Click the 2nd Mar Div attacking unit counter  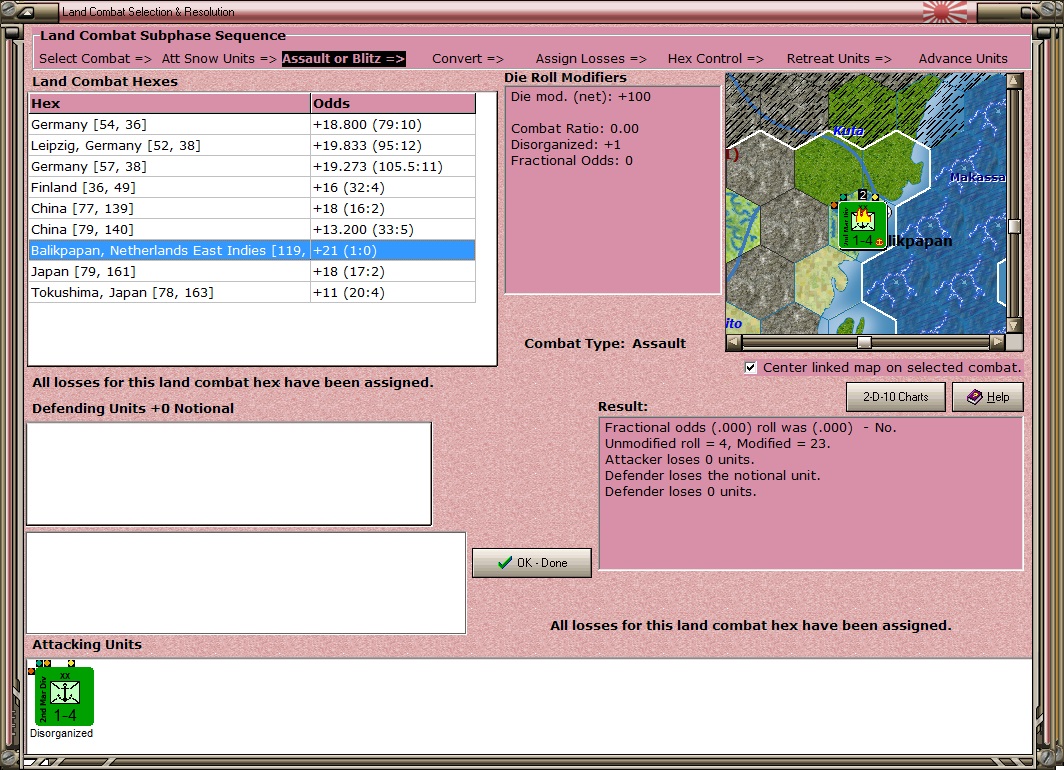[x=64, y=696]
